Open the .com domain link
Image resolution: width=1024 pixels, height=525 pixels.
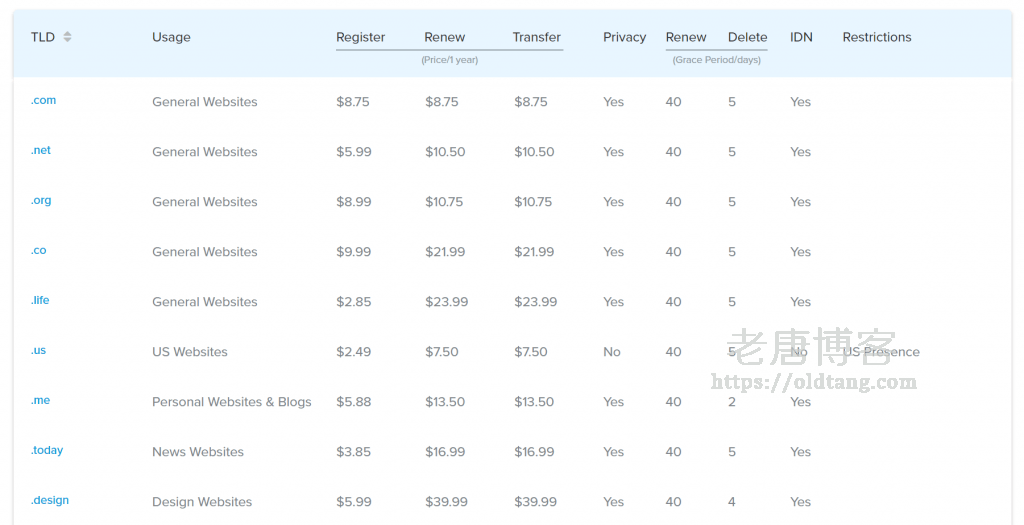(x=43, y=101)
